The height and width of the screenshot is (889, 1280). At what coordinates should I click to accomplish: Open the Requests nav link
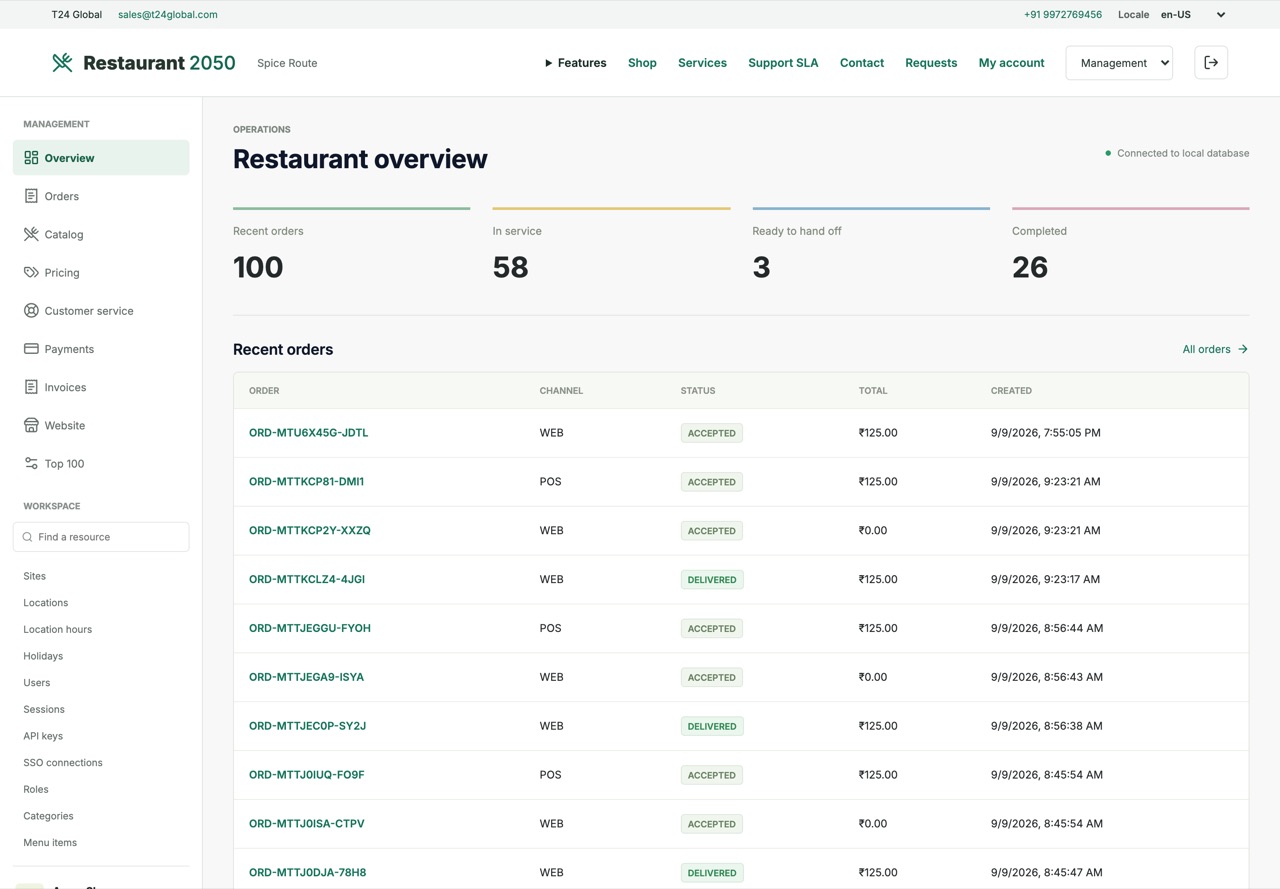(931, 63)
